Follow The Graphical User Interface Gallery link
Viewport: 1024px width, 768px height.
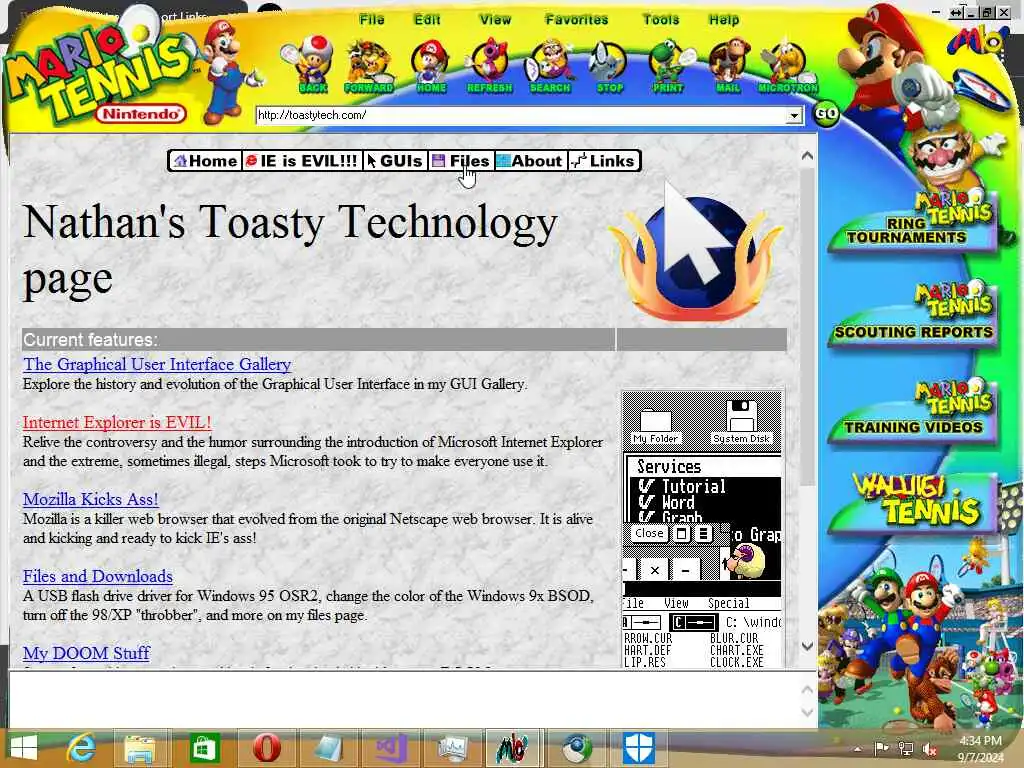pyautogui.click(x=157, y=364)
